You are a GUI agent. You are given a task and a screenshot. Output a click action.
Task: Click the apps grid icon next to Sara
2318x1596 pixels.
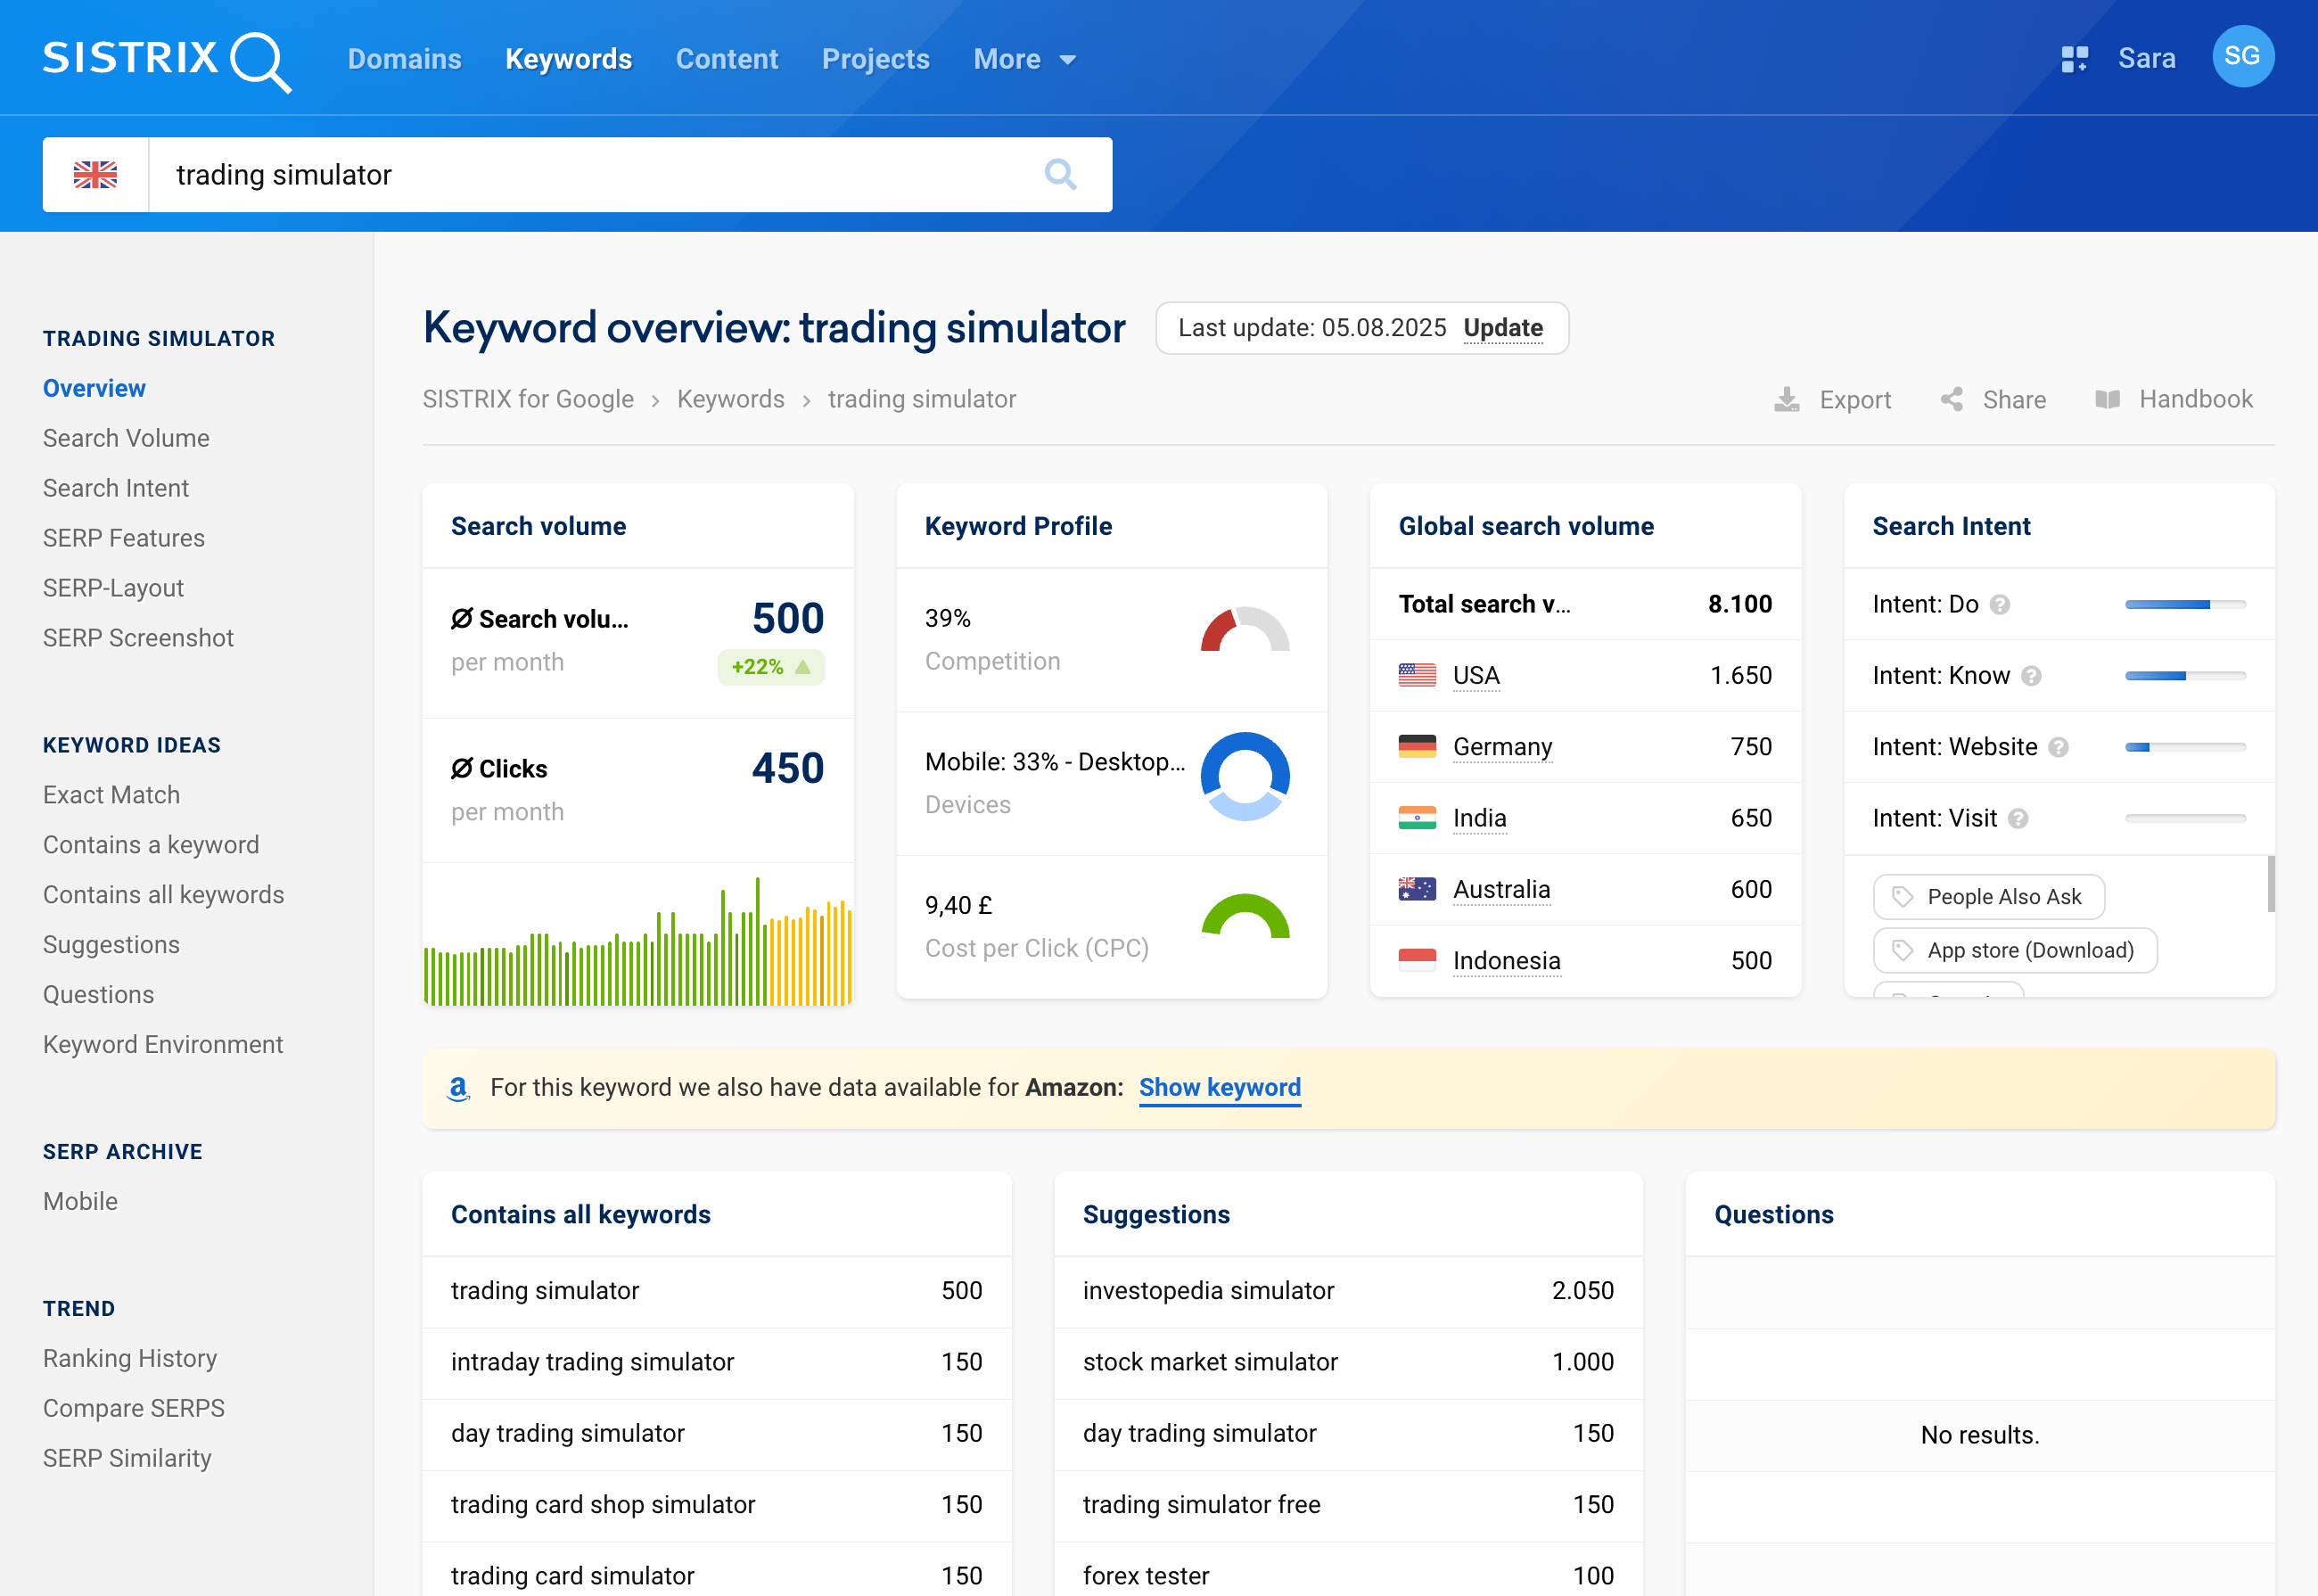pyautogui.click(x=2074, y=58)
